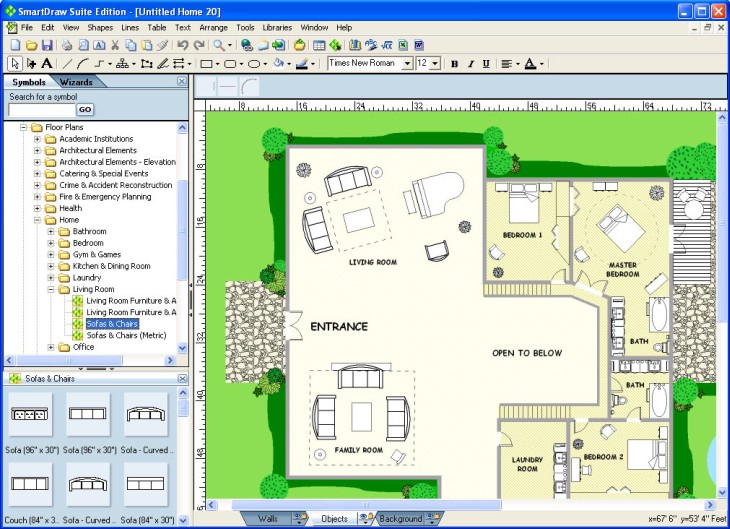Select the arrow pointer tool
The width and height of the screenshot is (730, 529).
(14, 63)
